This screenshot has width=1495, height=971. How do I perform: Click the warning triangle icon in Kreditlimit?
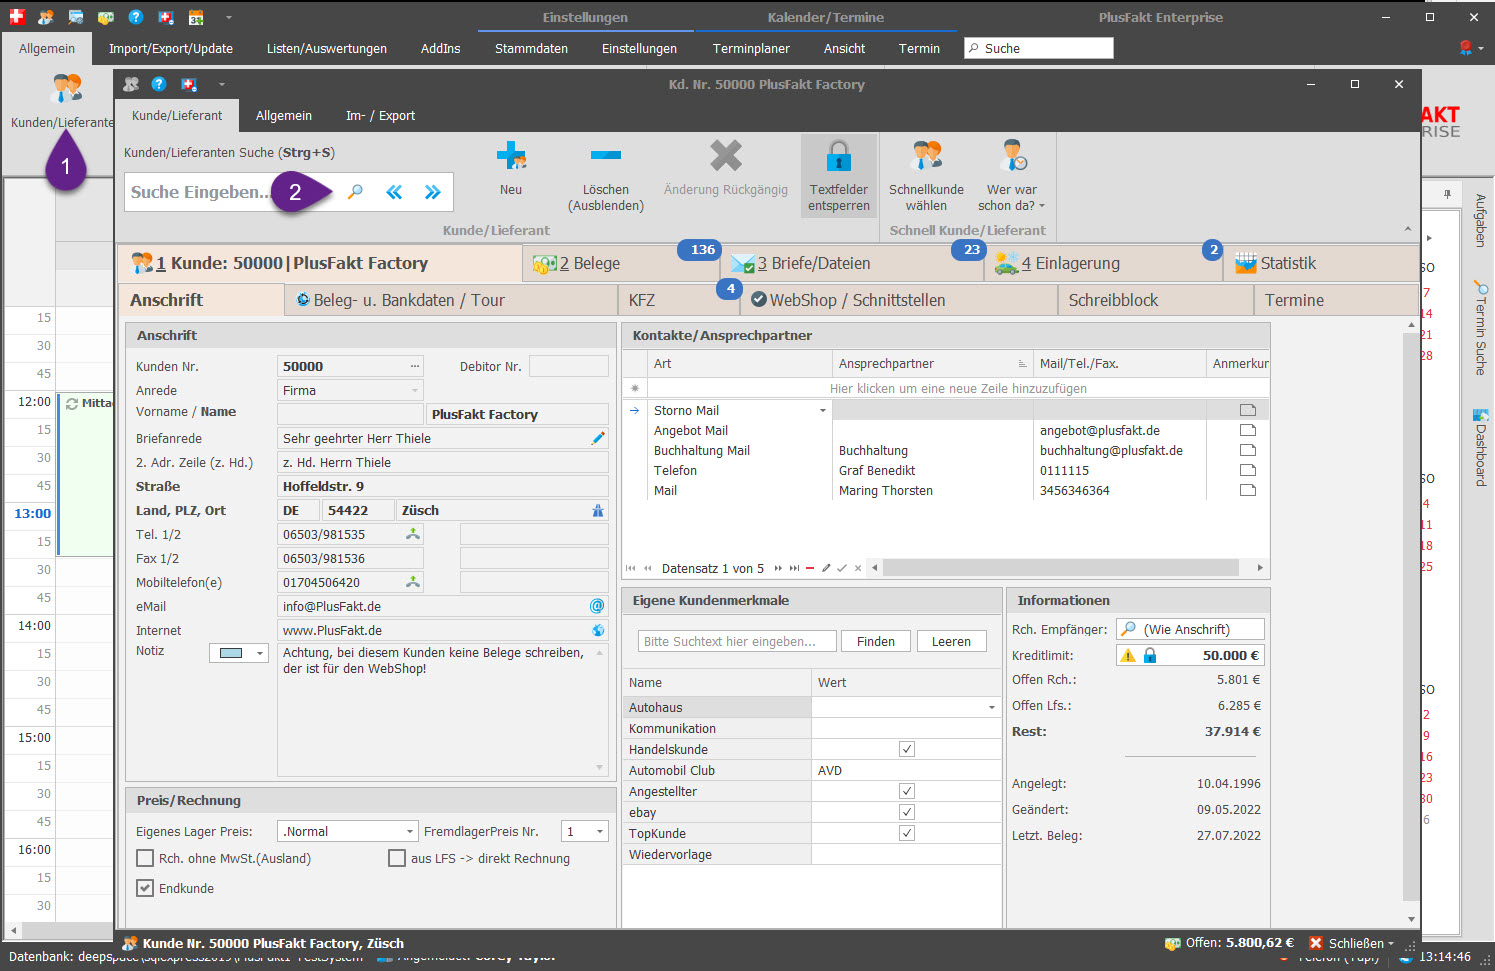point(1128,655)
